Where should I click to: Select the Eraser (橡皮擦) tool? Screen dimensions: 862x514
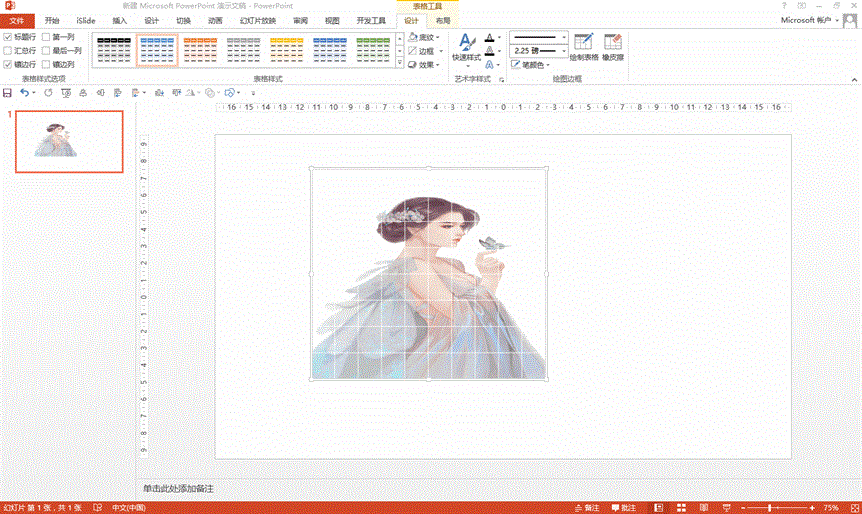[x=613, y=48]
